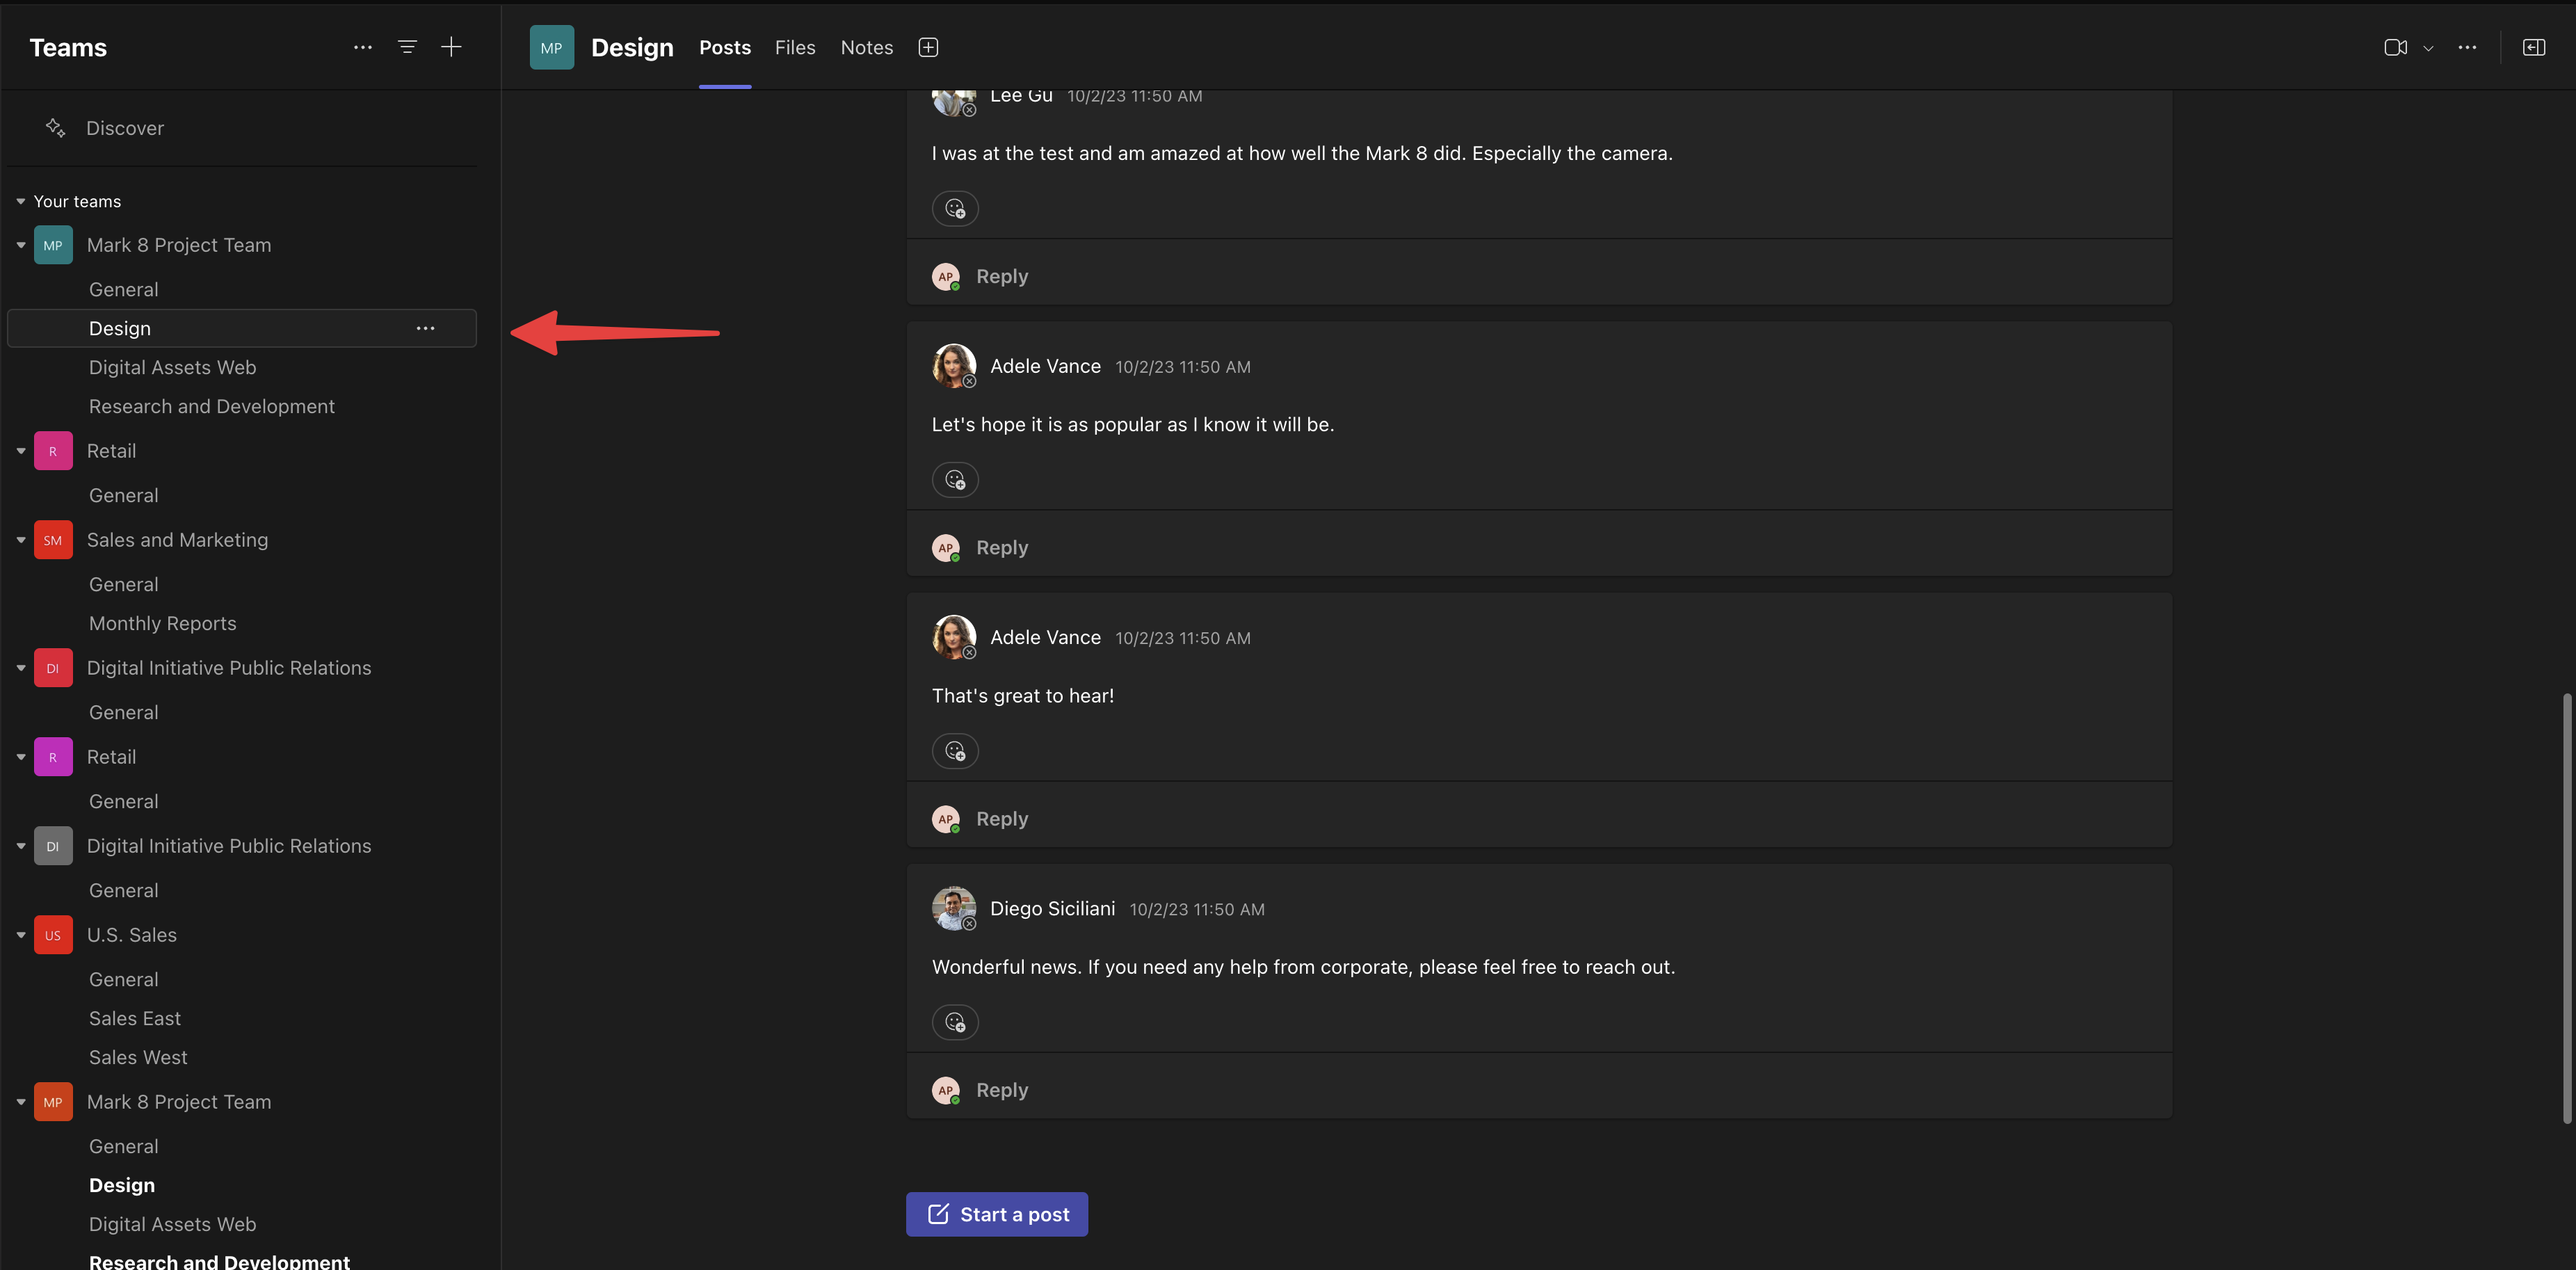This screenshot has height=1270, width=2576.
Task: Reply to Lee Gu's post
Action: pyautogui.click(x=1001, y=276)
